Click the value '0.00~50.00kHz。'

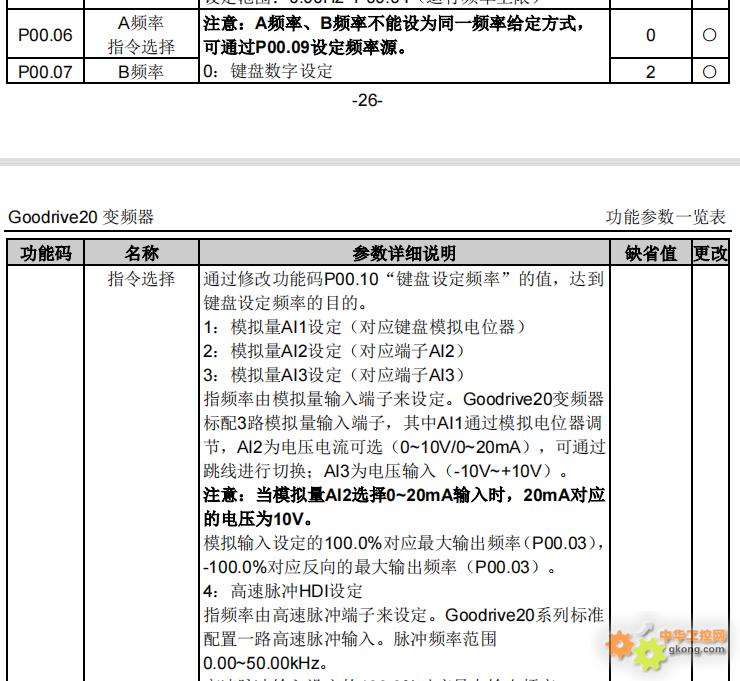266,663
